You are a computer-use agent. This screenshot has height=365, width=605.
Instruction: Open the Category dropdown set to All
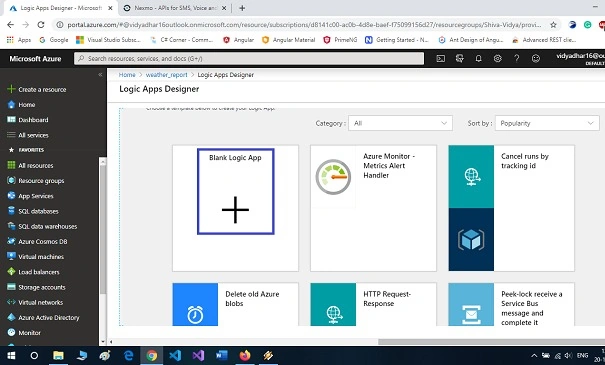(x=400, y=123)
